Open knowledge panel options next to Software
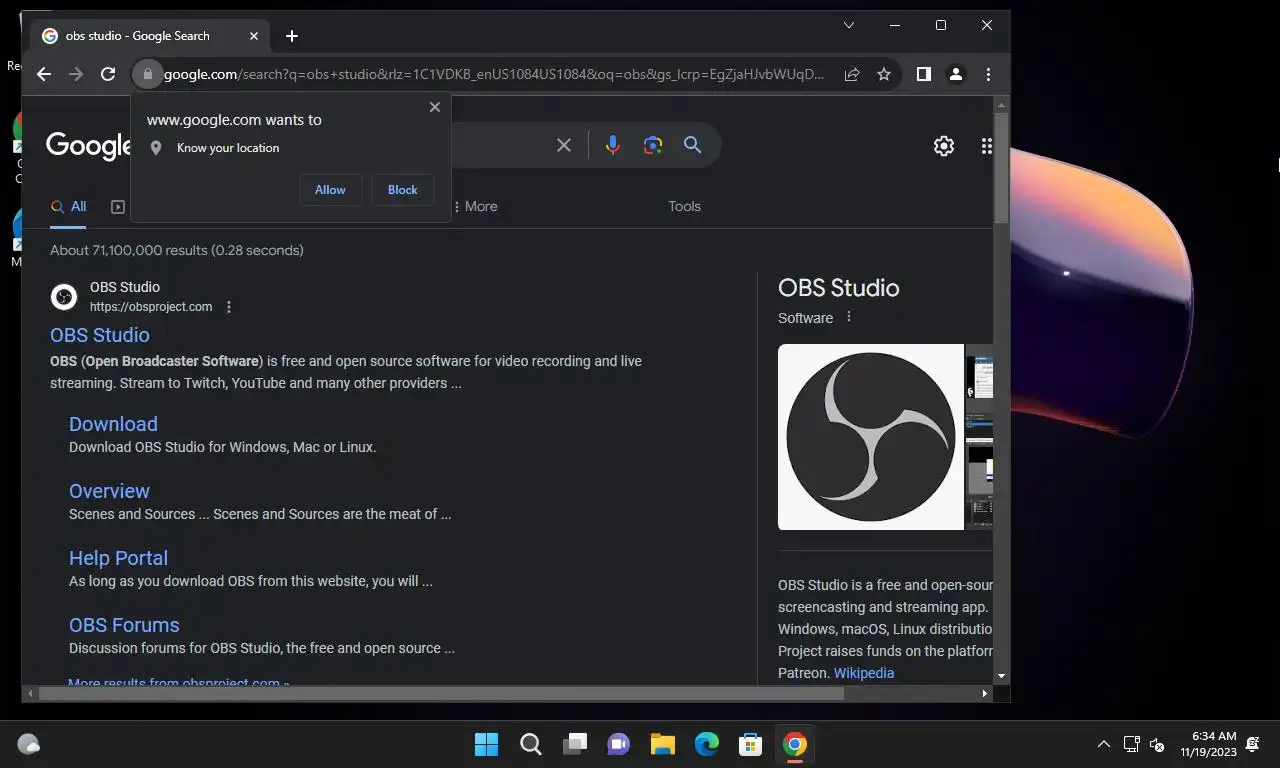The image size is (1280, 768). (x=849, y=317)
